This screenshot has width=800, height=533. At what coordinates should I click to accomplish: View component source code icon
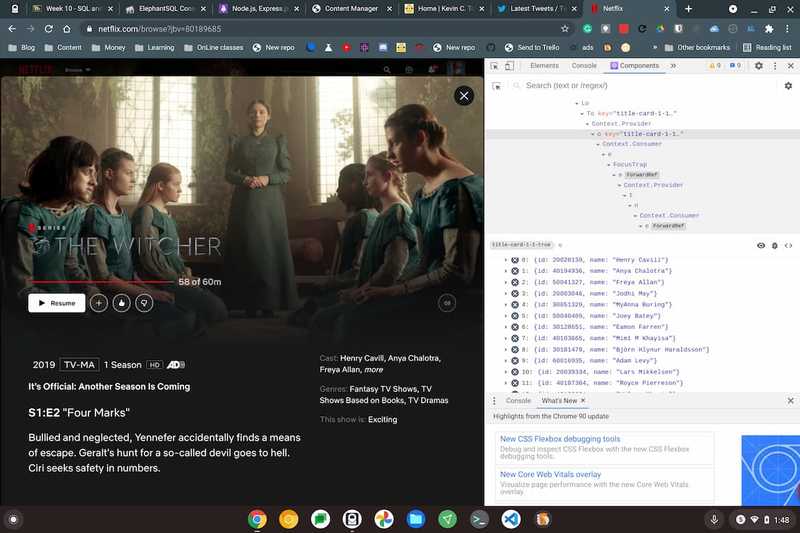tap(788, 246)
